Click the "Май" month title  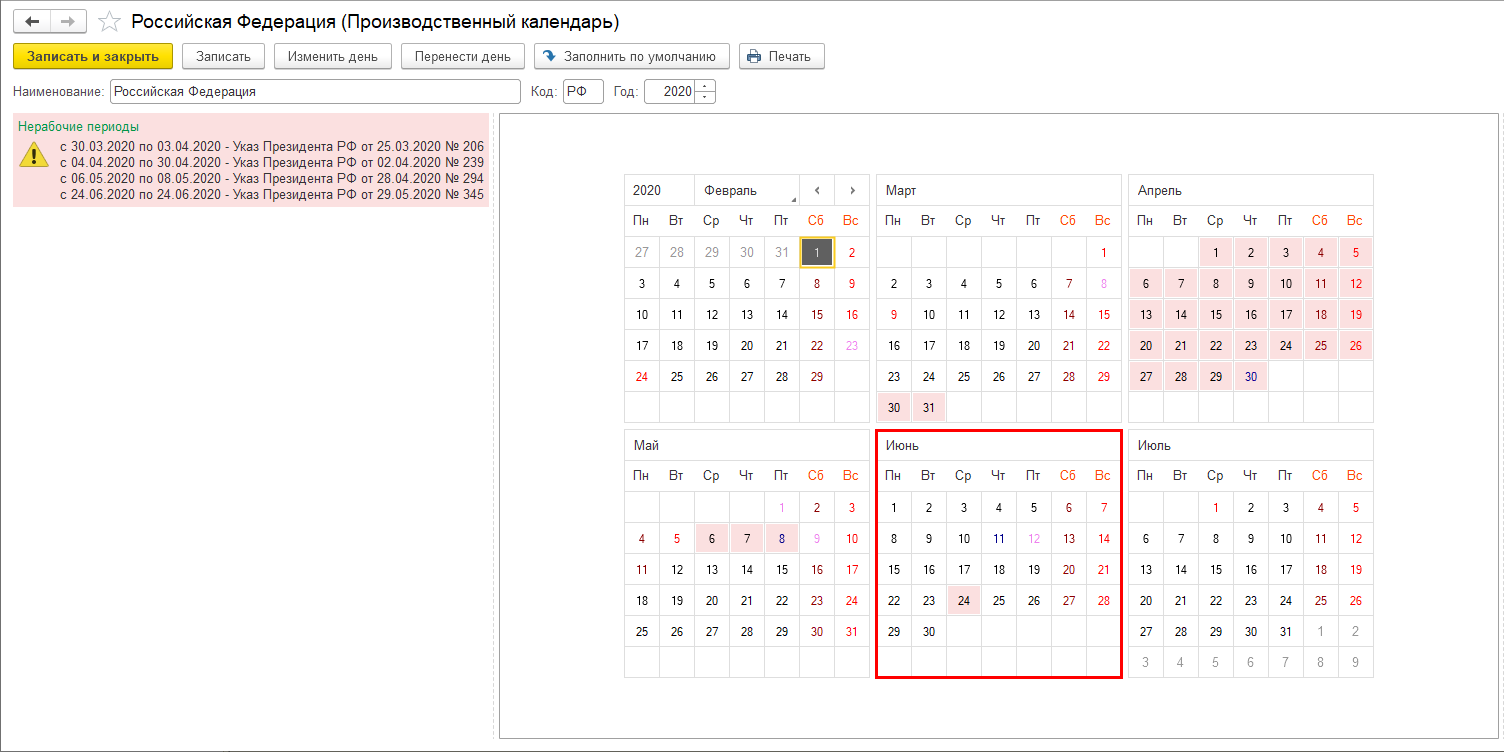(x=646, y=445)
